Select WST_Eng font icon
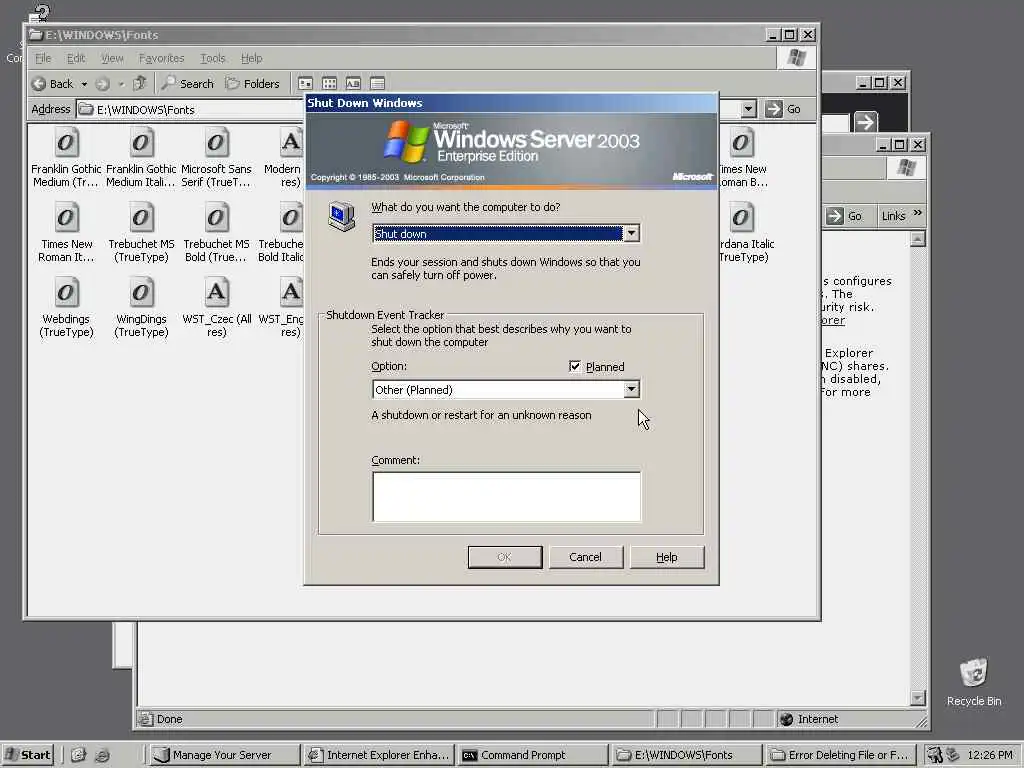This screenshot has height=768, width=1024. click(291, 293)
